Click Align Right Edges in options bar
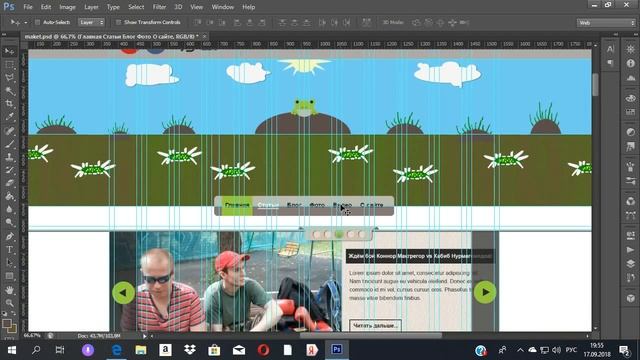 (262, 22)
